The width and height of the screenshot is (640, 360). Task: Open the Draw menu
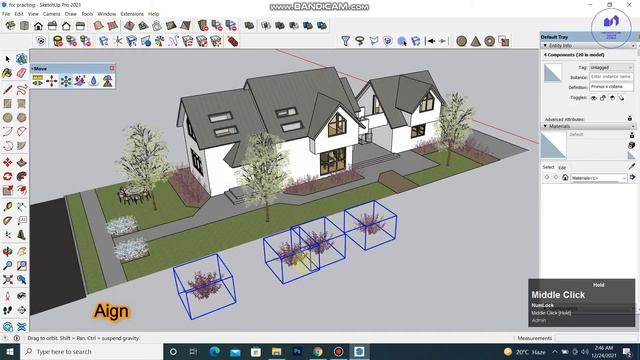tap(71, 14)
